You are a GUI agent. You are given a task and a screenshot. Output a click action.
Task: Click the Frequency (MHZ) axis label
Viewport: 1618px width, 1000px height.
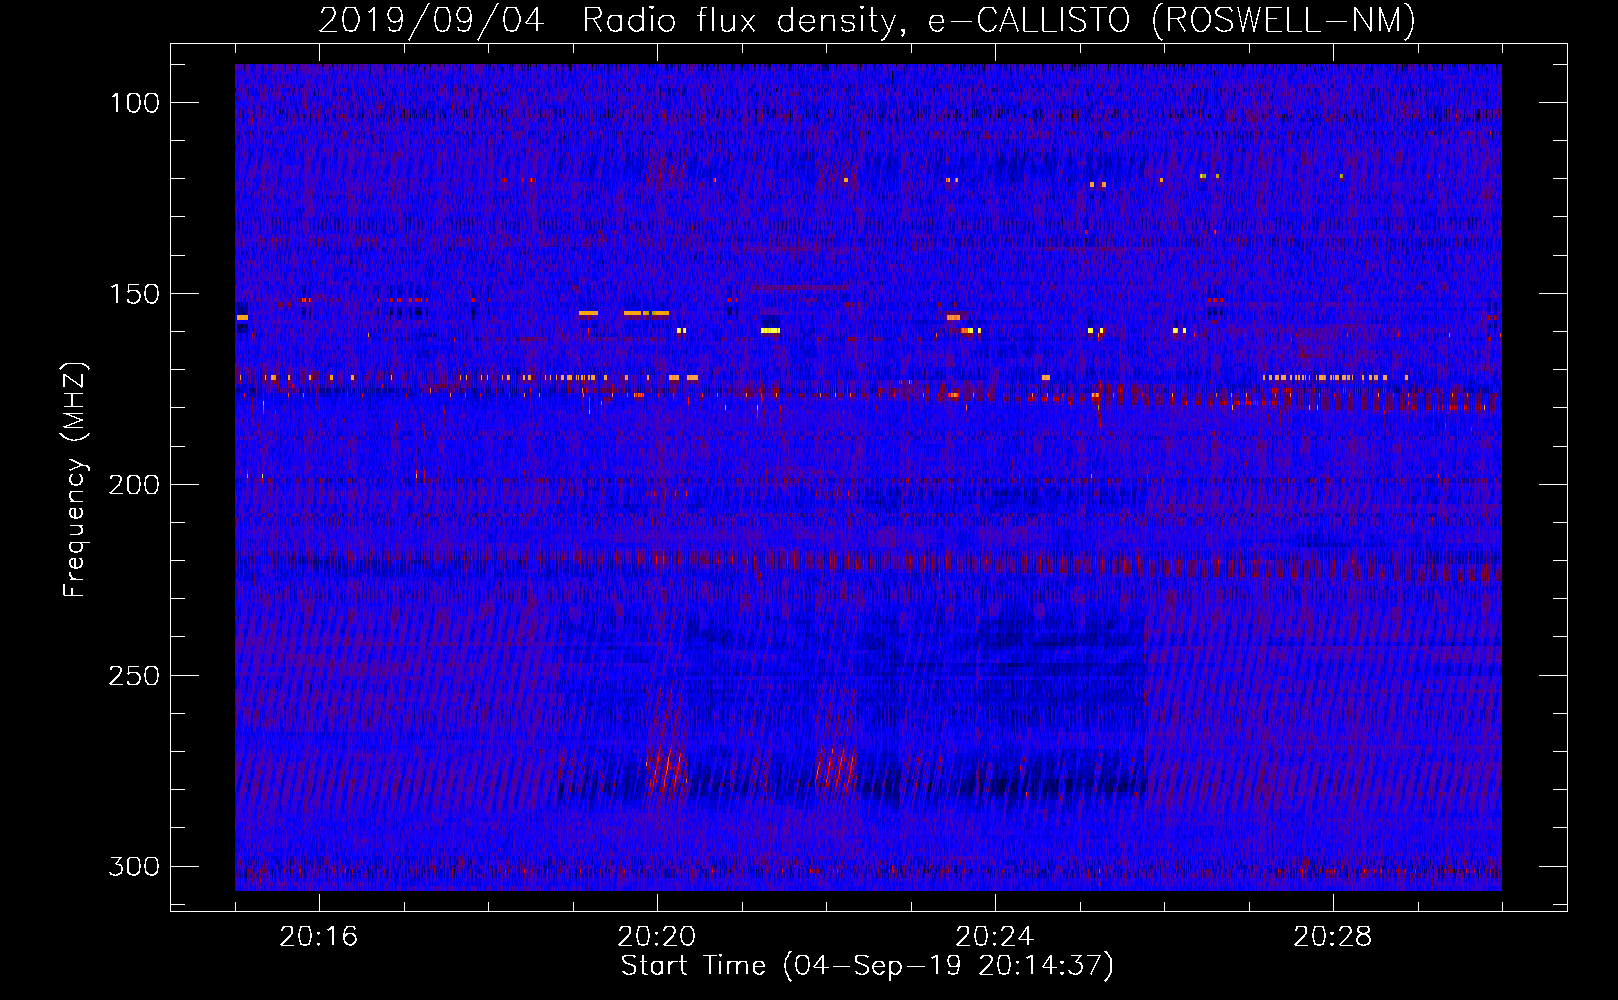tap(75, 479)
